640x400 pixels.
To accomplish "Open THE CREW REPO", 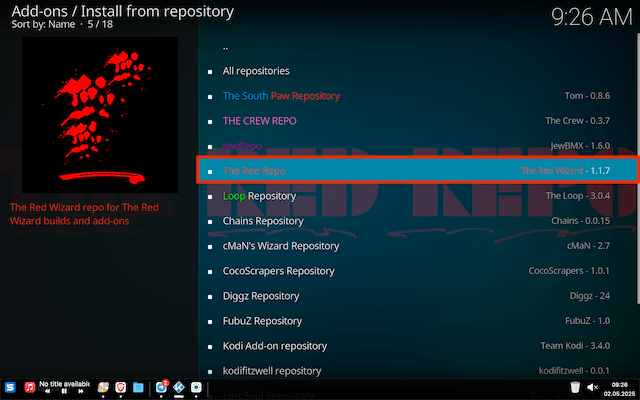I will point(417,121).
